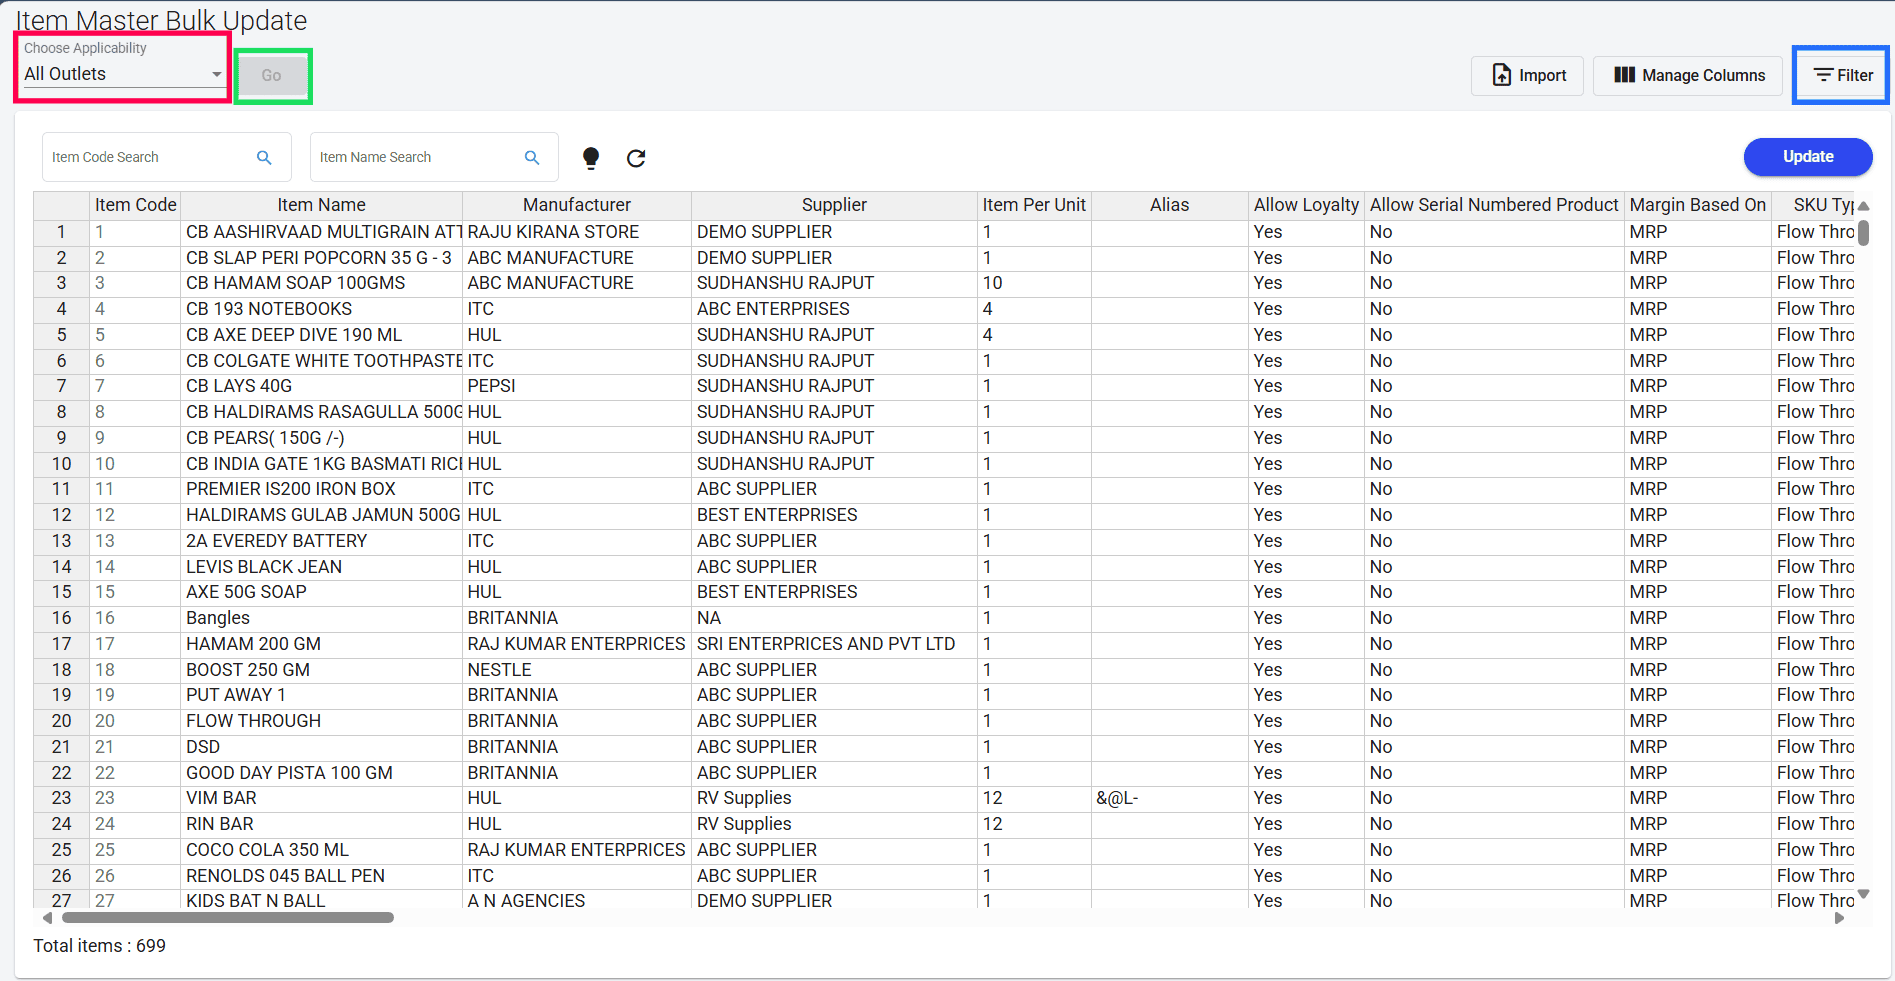
Task: Select the GOOD DAY PISTA 100 GM cell
Action: [x=322, y=773]
